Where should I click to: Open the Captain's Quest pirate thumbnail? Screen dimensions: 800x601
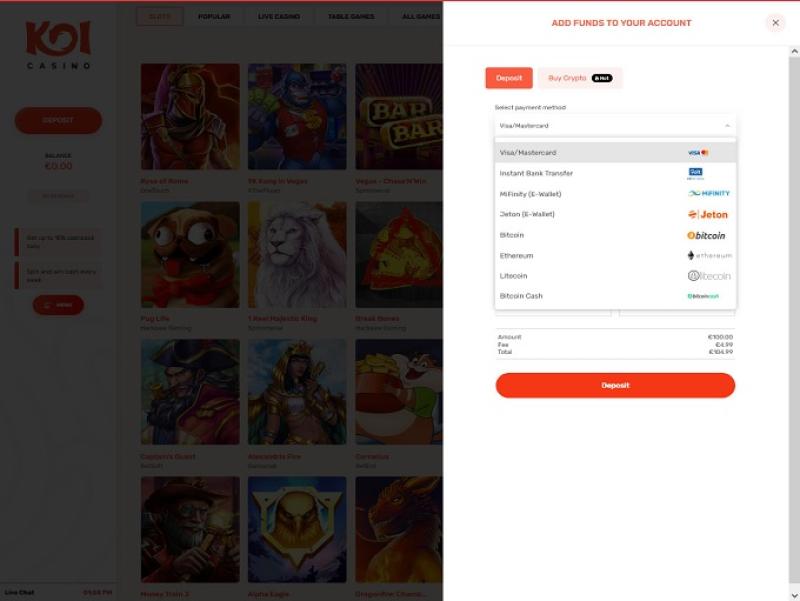190,392
